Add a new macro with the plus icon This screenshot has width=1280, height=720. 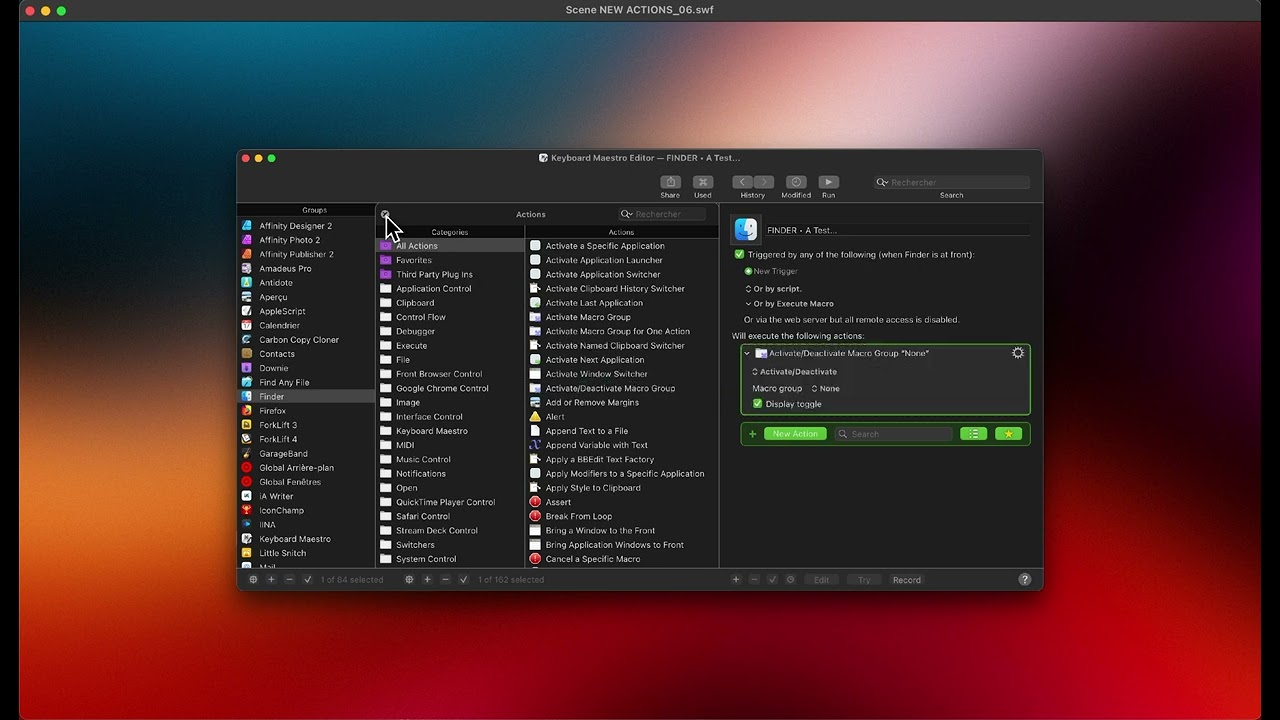coord(427,580)
